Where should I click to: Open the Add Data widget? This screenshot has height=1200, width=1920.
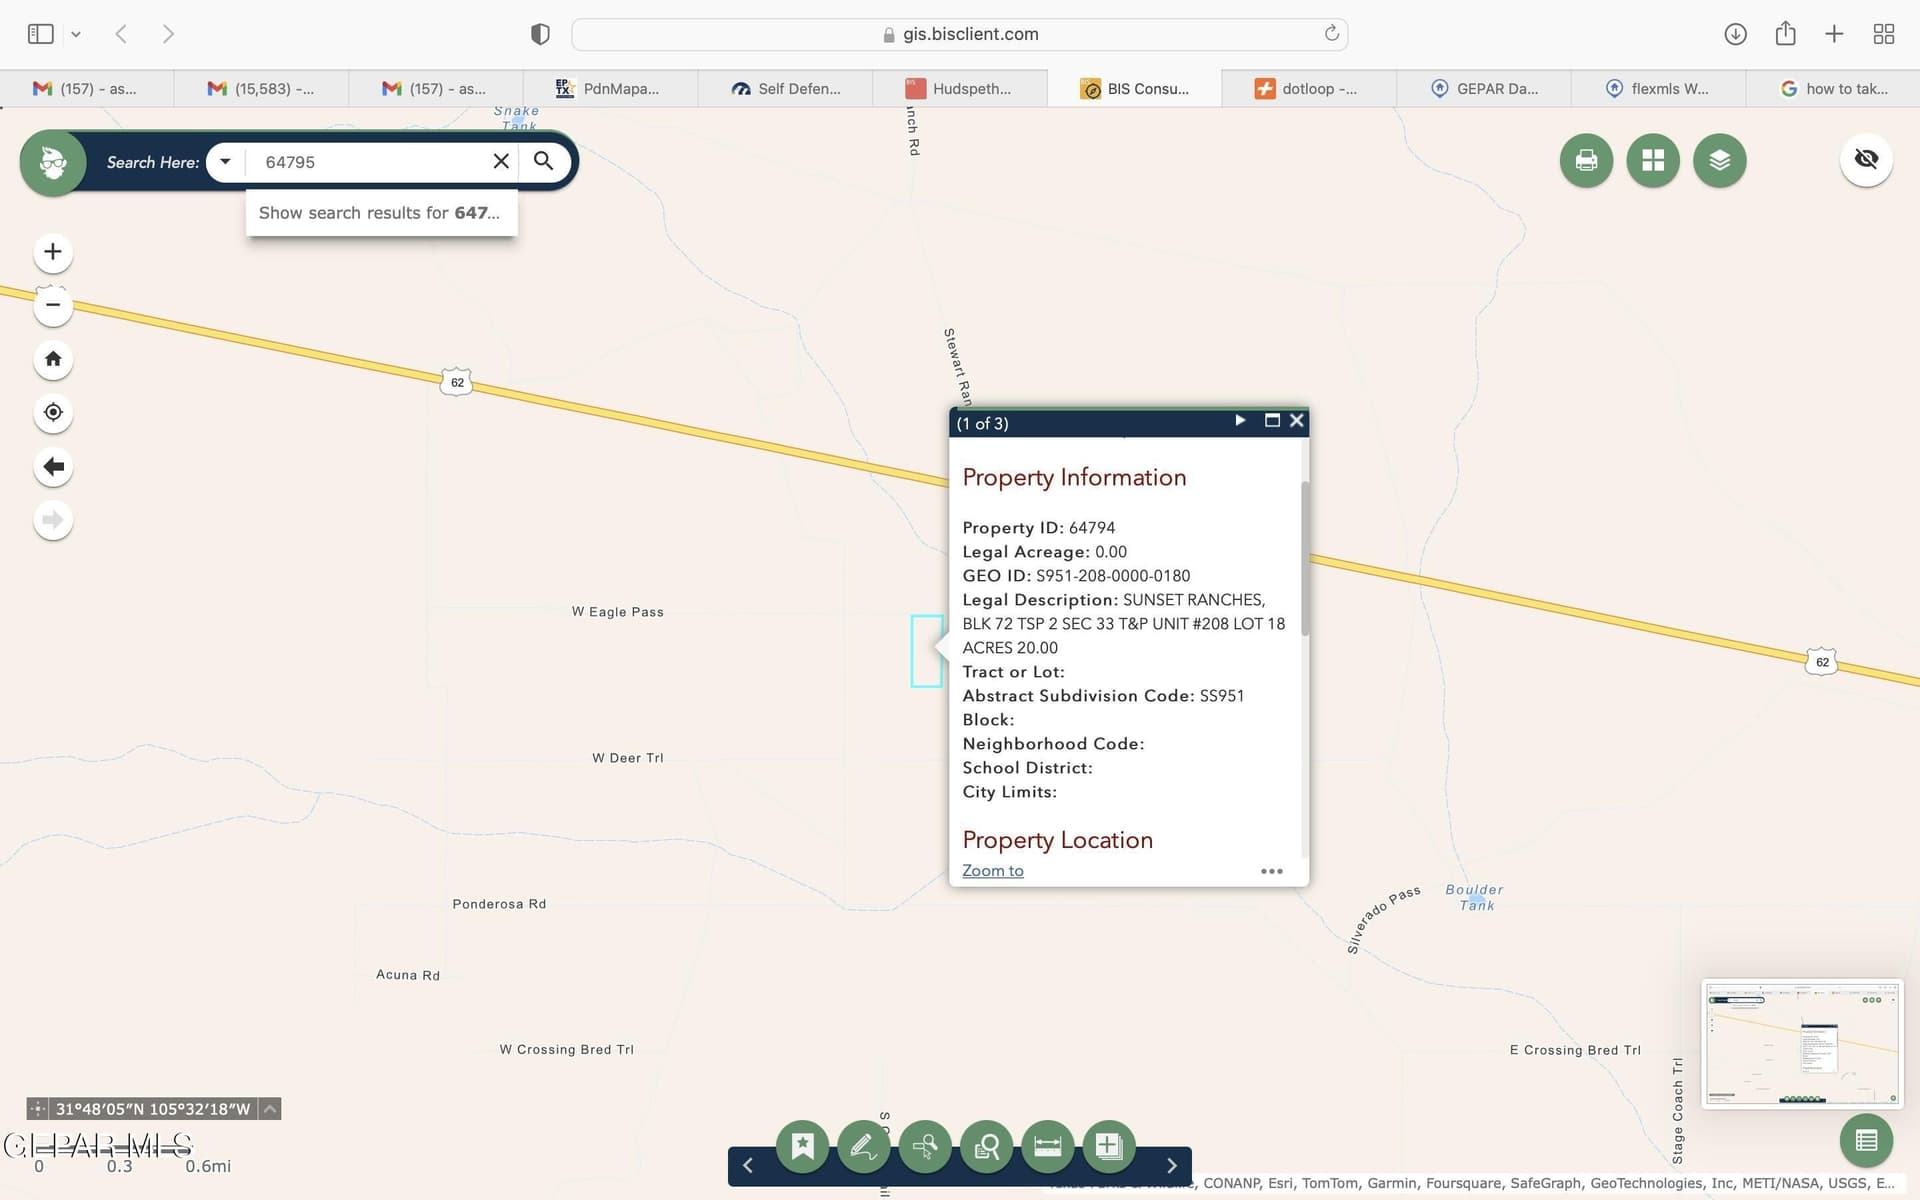coord(1108,1146)
